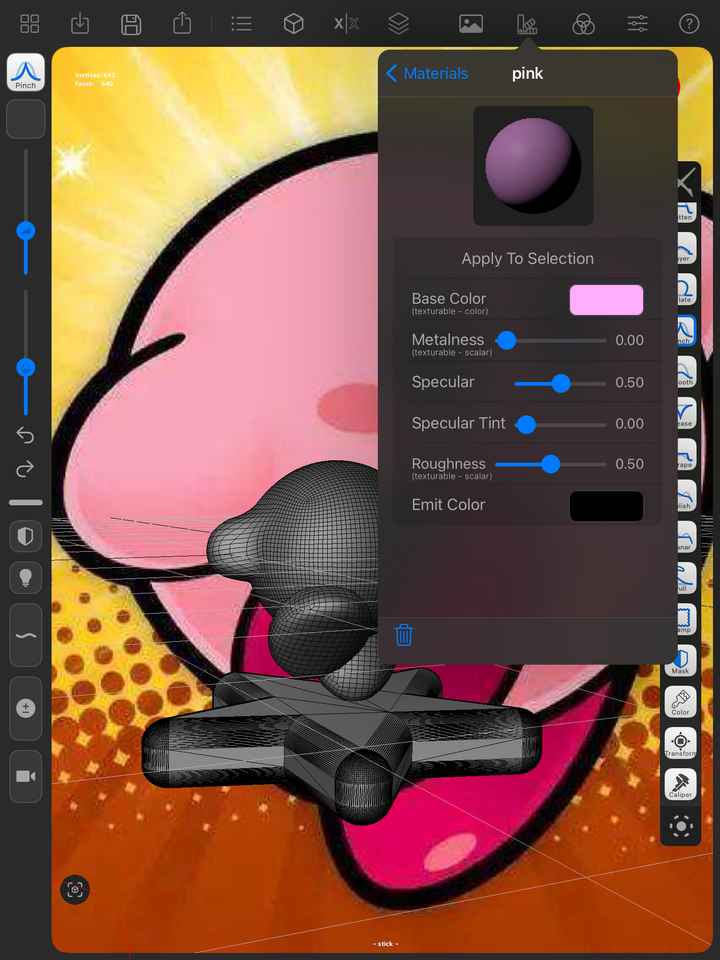720x960 pixels.
Task: Open the project grid menu
Action: (x=29, y=24)
